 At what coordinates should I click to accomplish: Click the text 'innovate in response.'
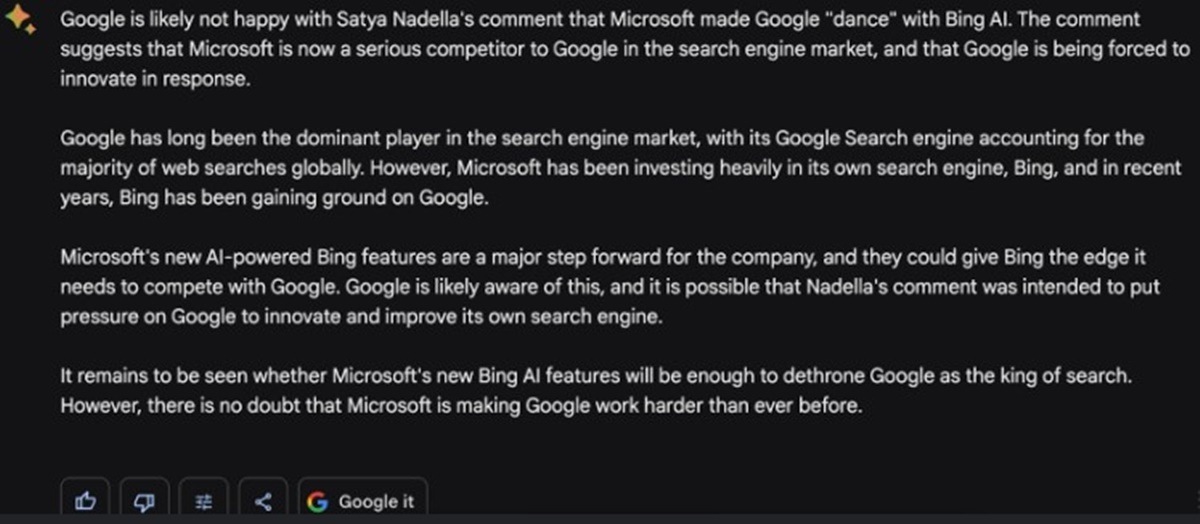(x=154, y=79)
